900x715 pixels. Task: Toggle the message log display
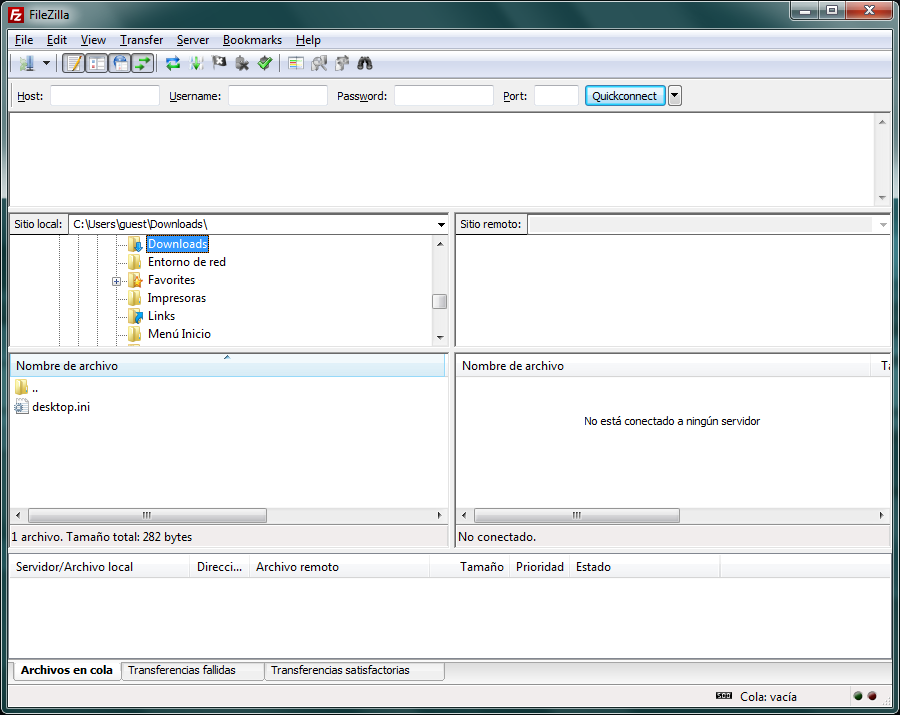pos(73,64)
